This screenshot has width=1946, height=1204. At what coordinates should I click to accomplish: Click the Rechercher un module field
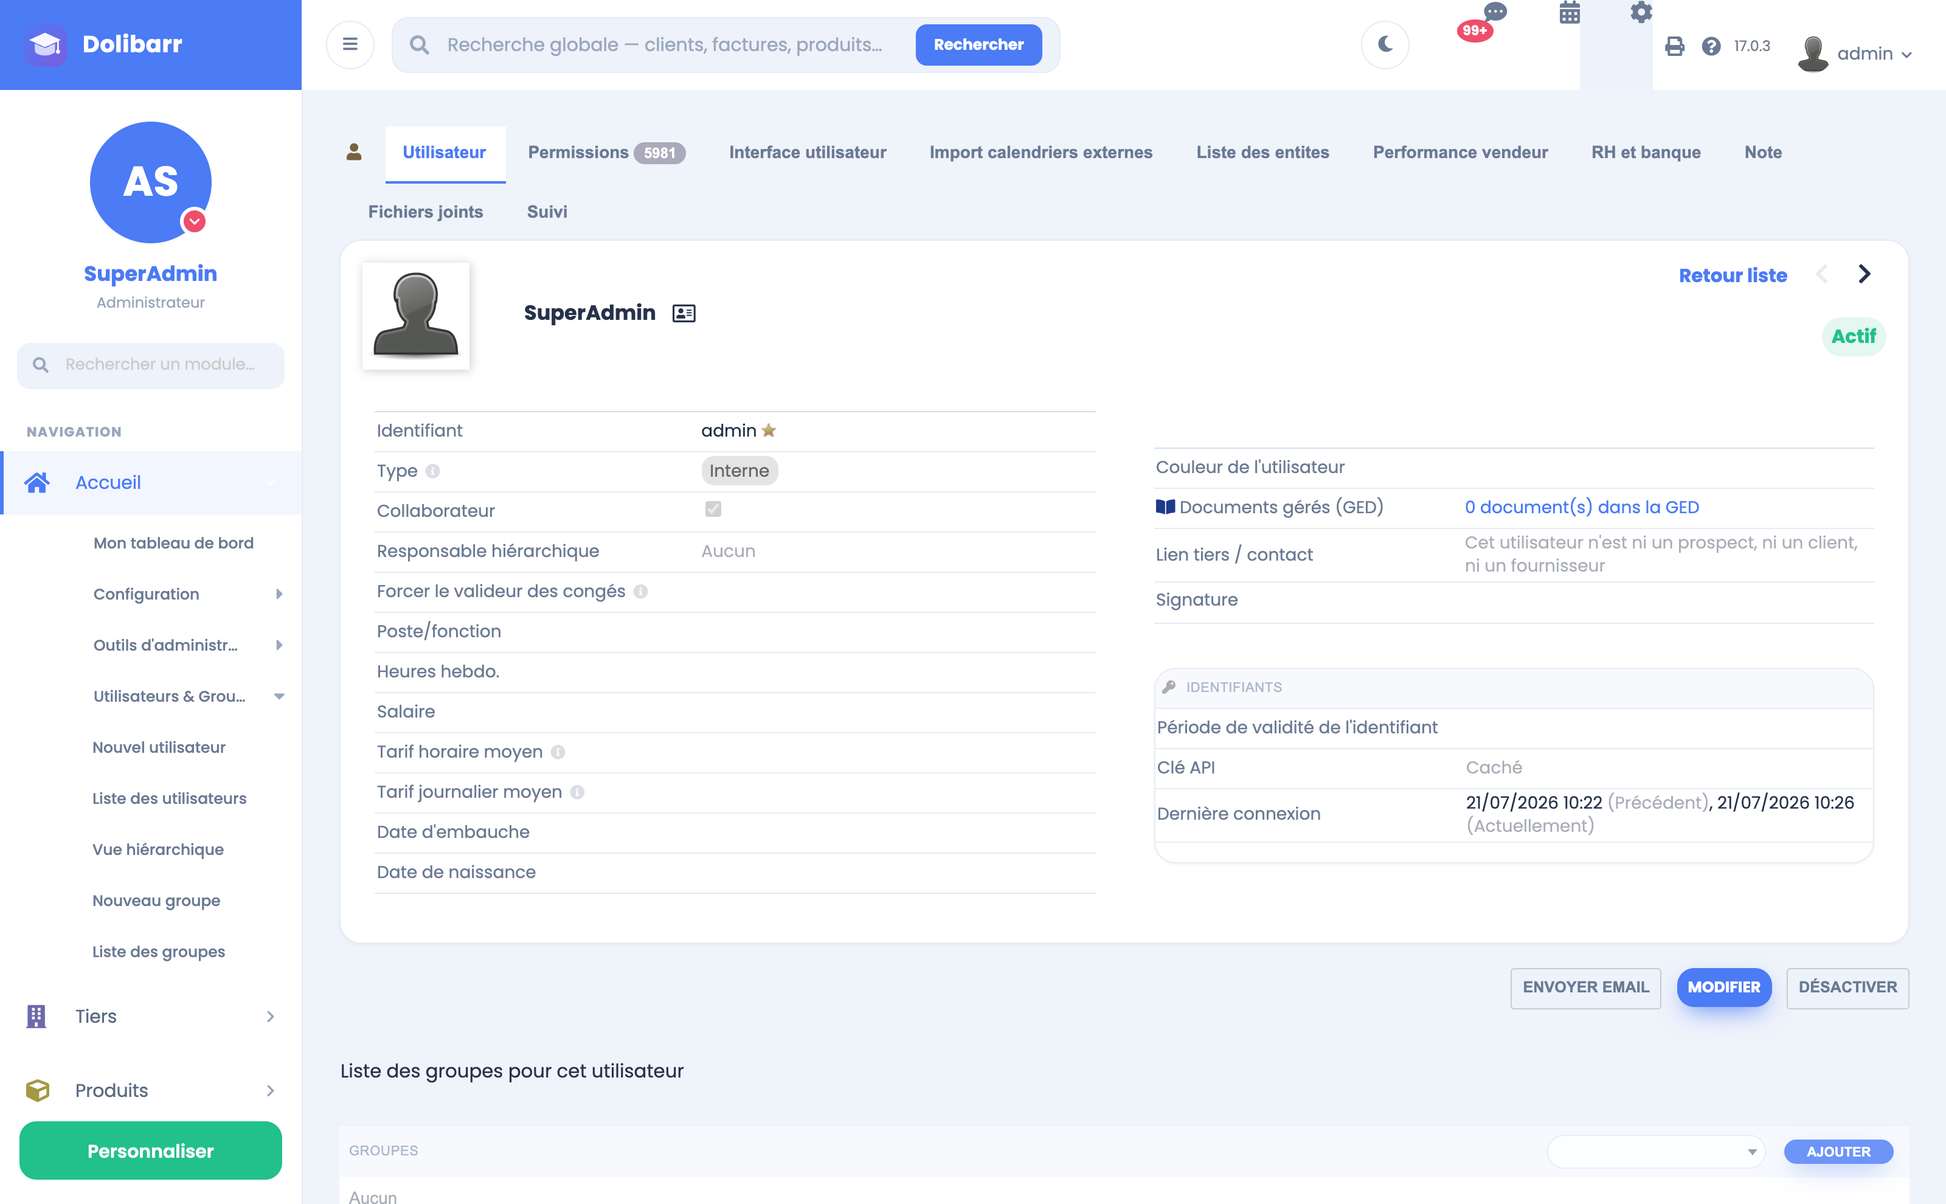point(151,365)
